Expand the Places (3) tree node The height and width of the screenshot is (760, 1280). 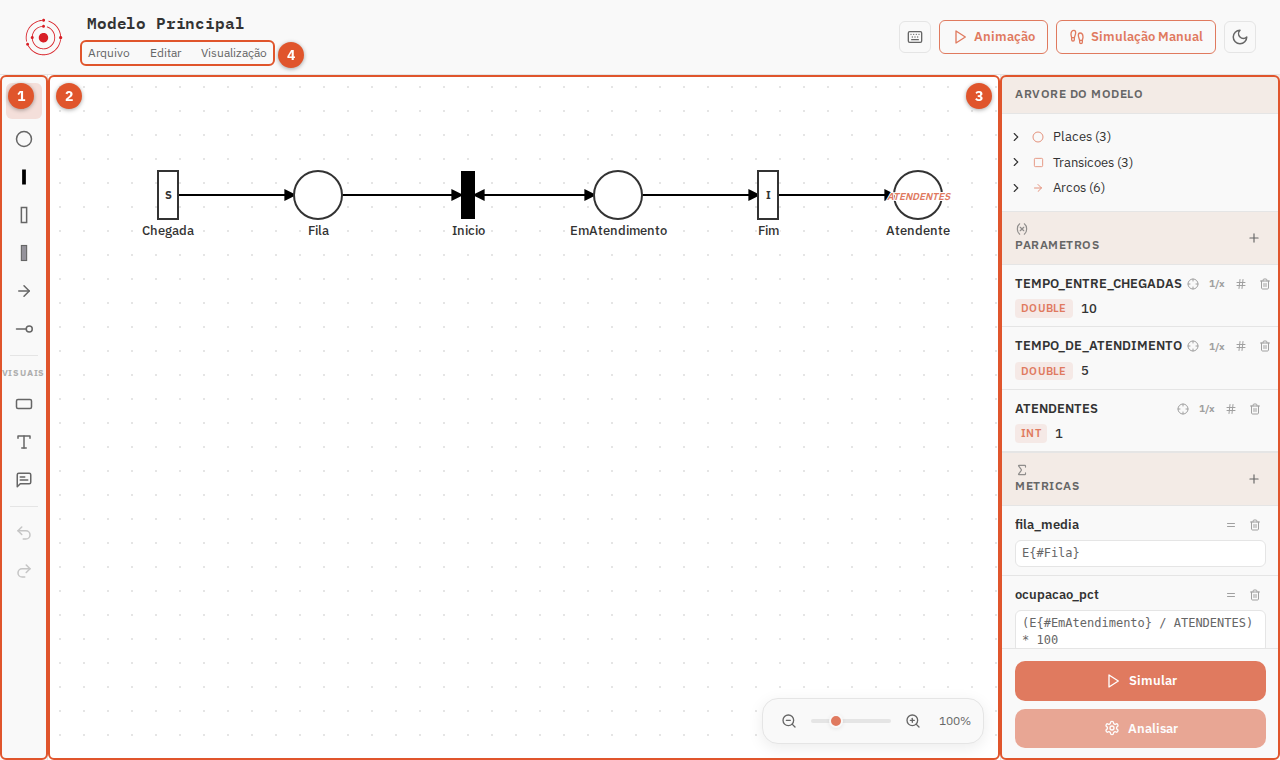point(1016,137)
